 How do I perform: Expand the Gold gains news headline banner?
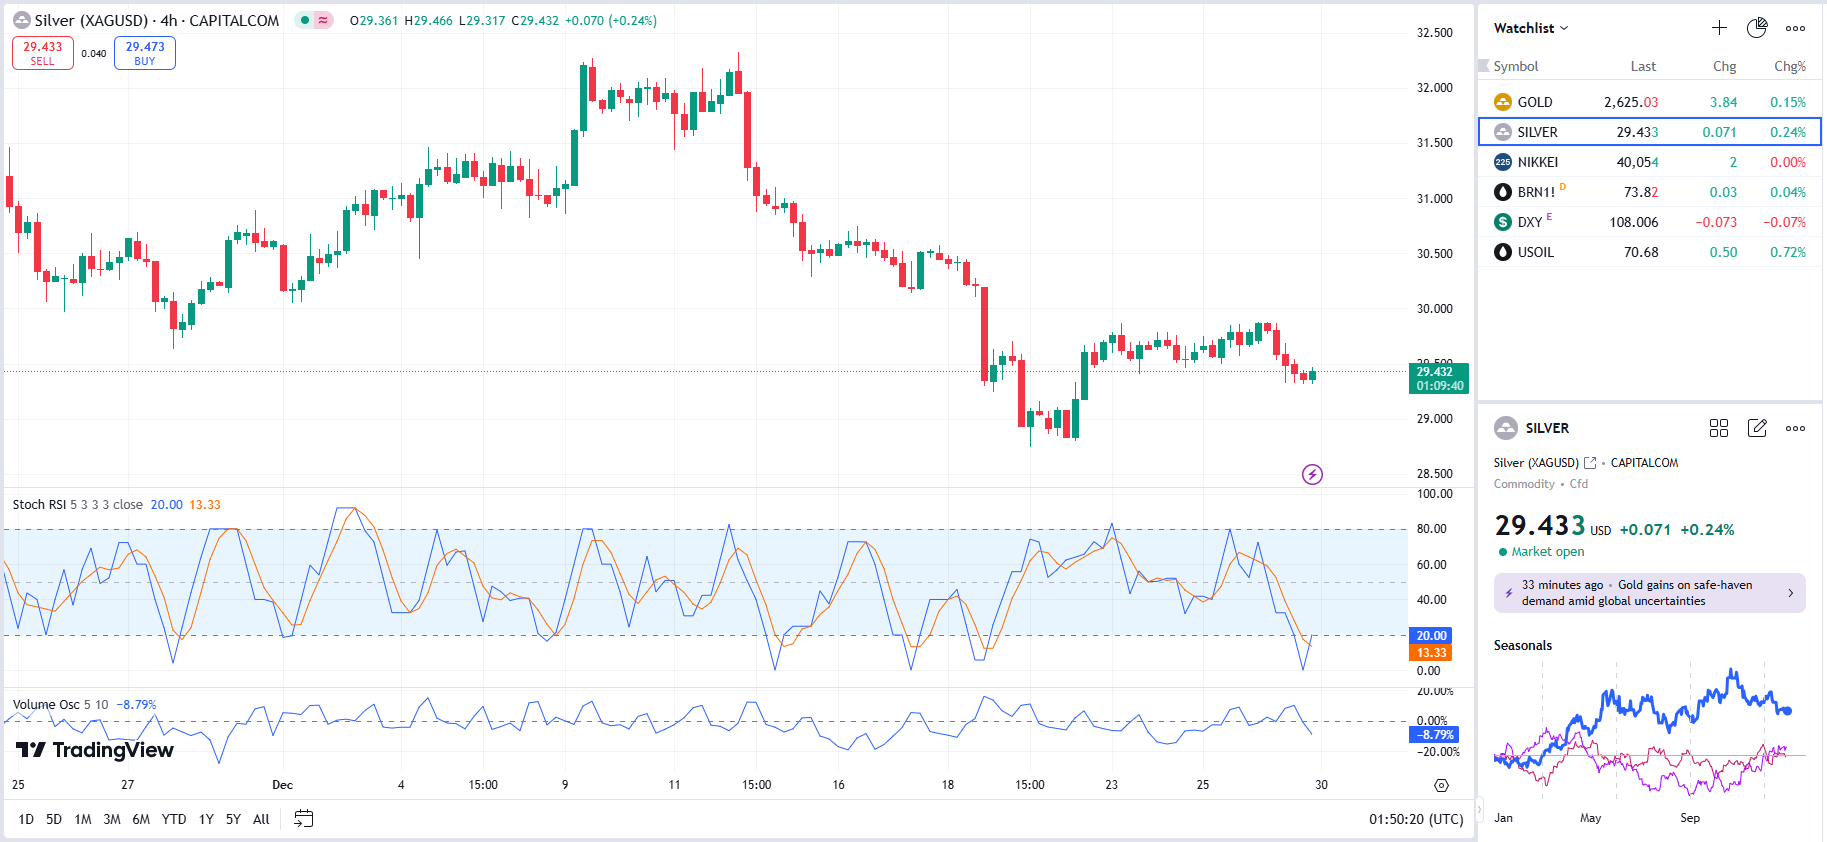coord(1650,593)
